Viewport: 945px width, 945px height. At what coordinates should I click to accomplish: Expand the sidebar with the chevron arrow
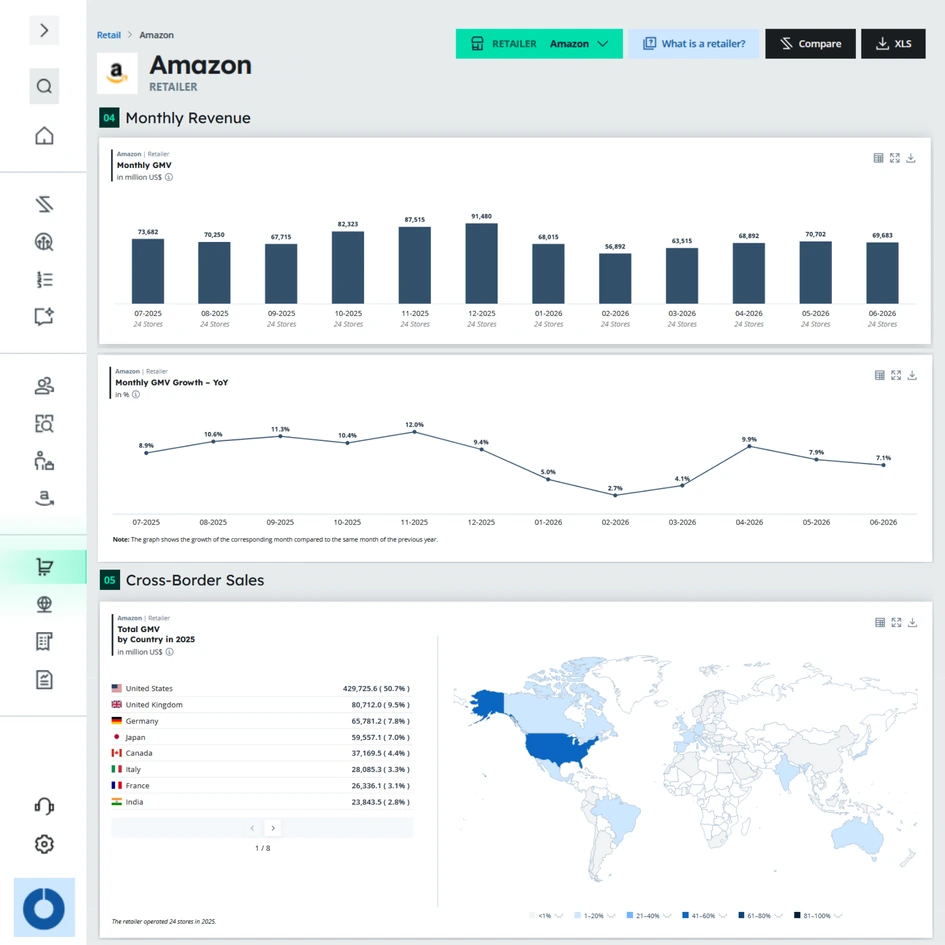click(x=44, y=30)
